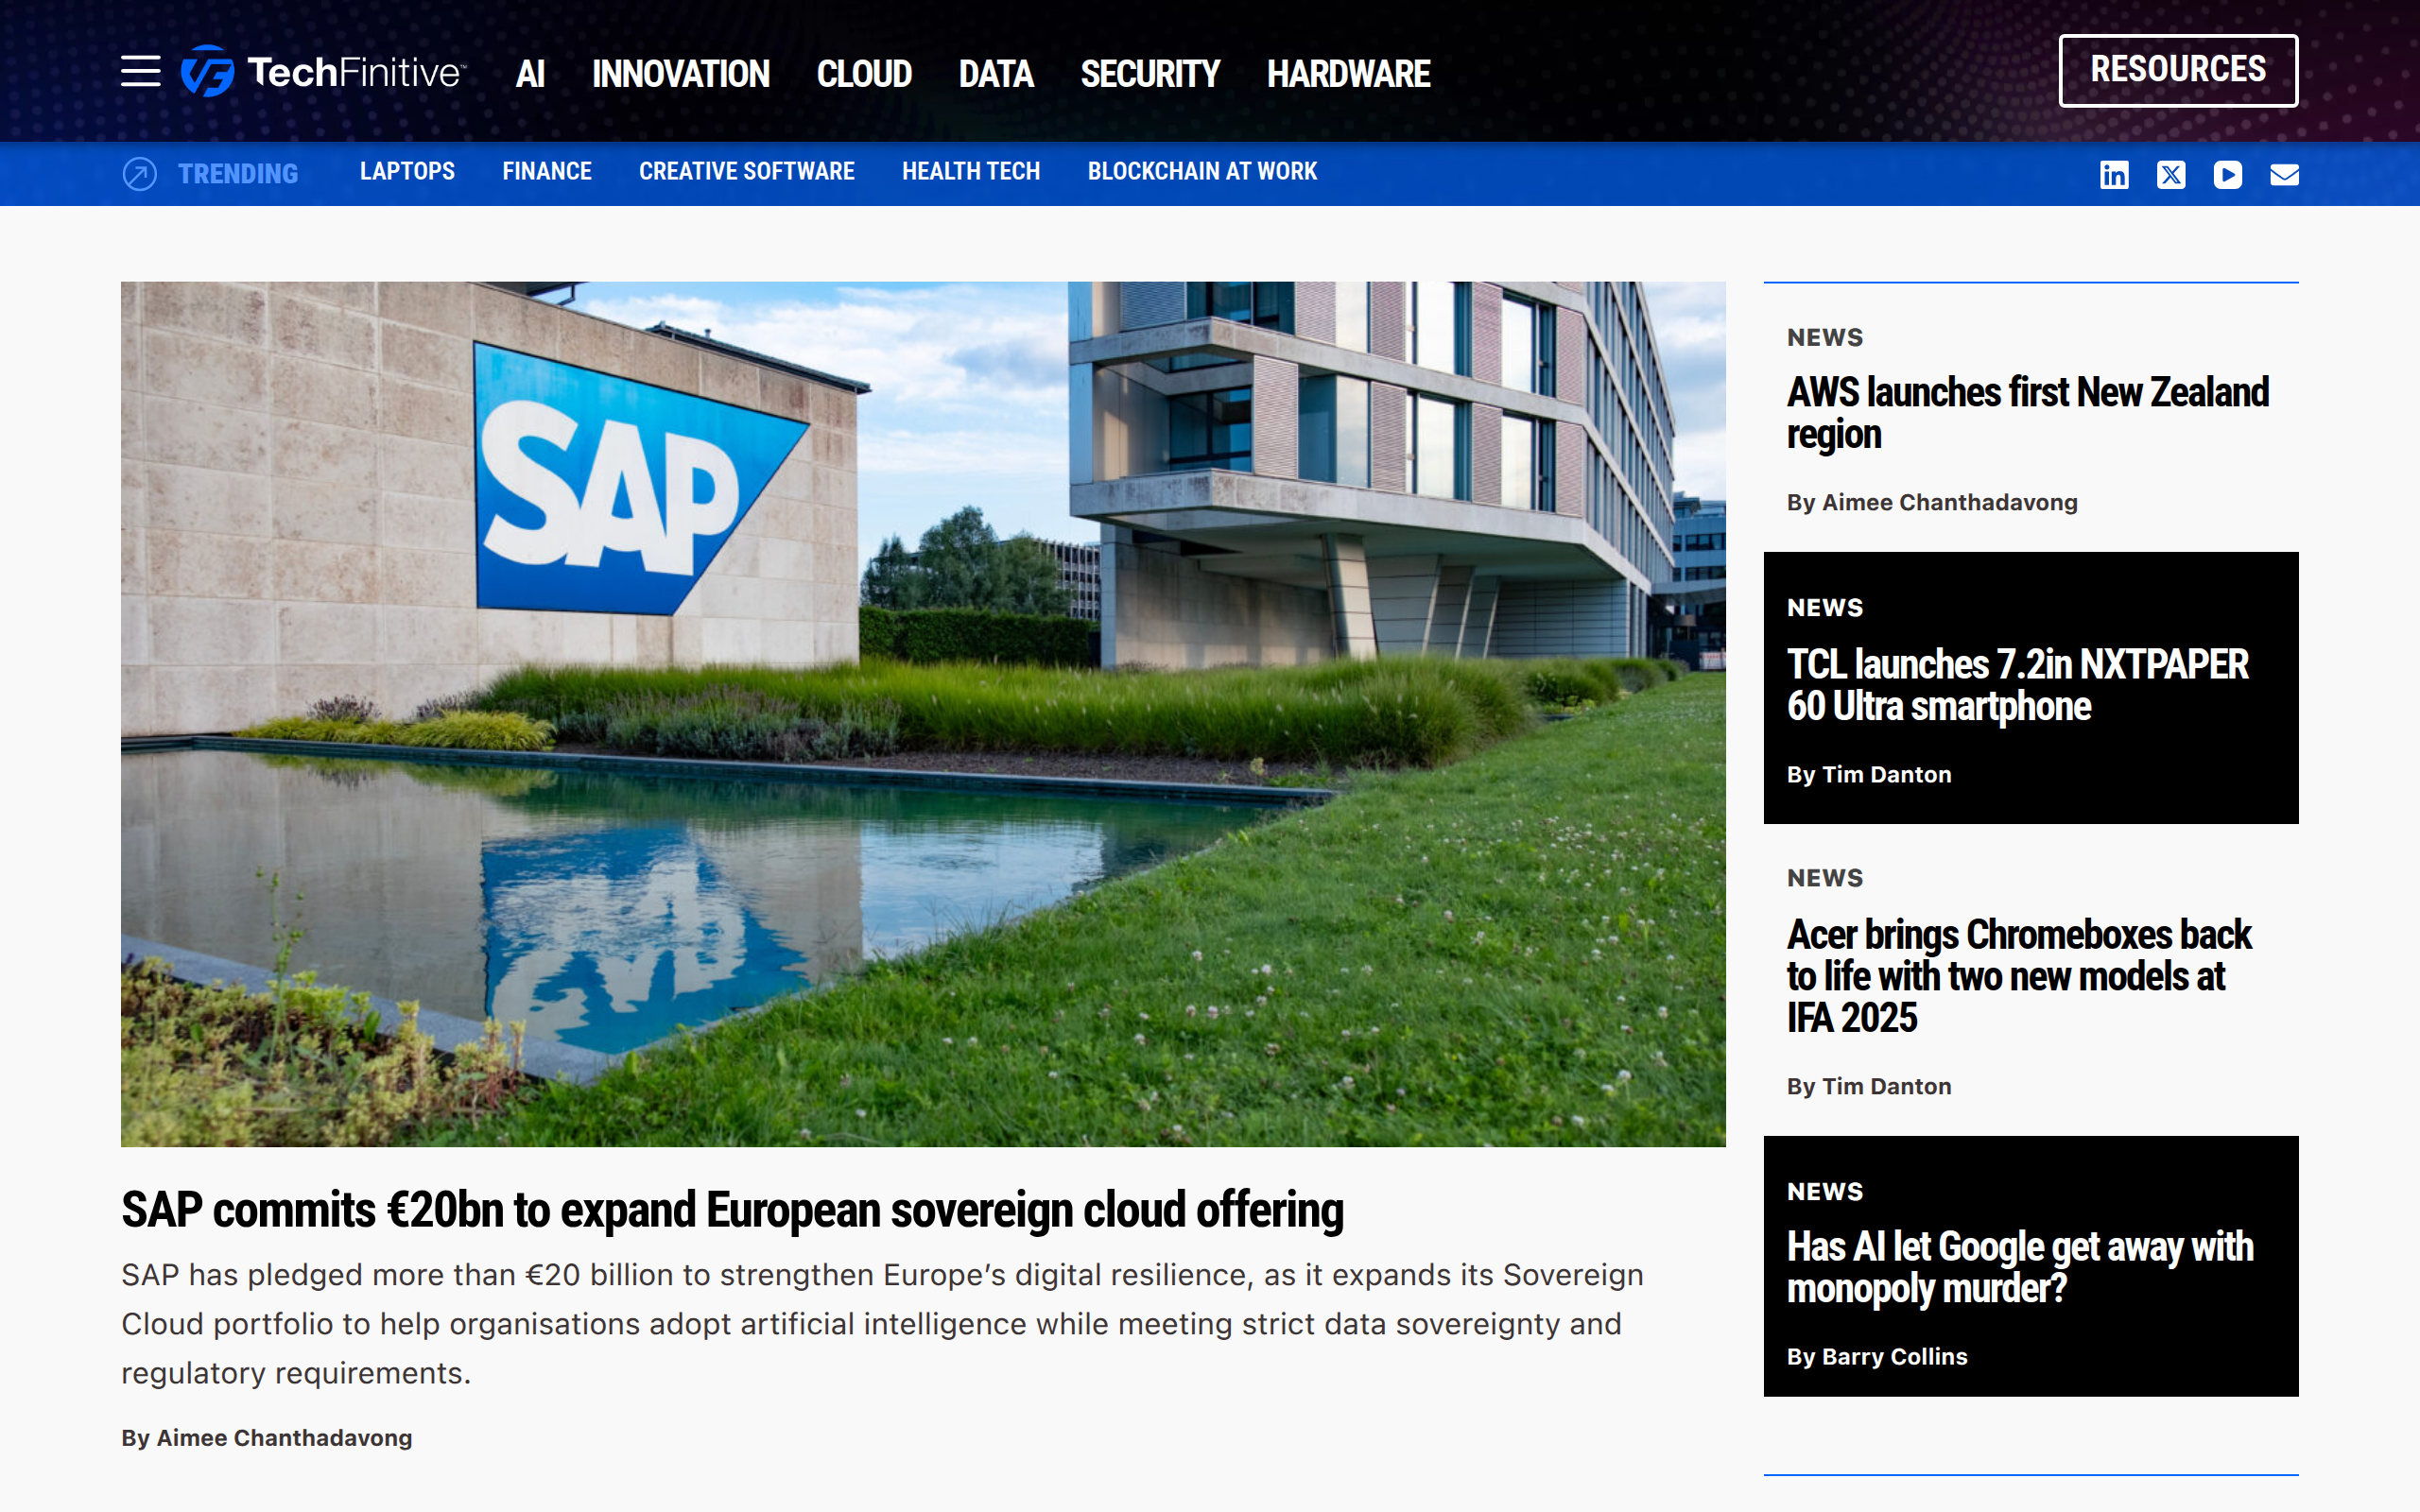Open the INNOVATION nav item
The width and height of the screenshot is (2420, 1512).
pyautogui.click(x=681, y=74)
